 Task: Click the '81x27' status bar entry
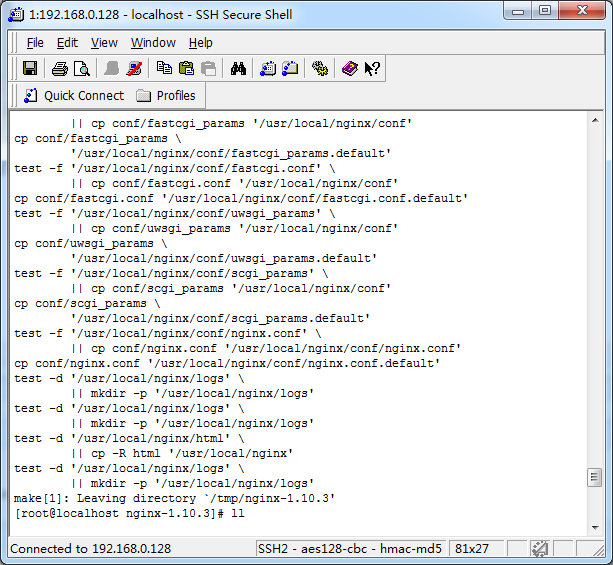click(472, 549)
